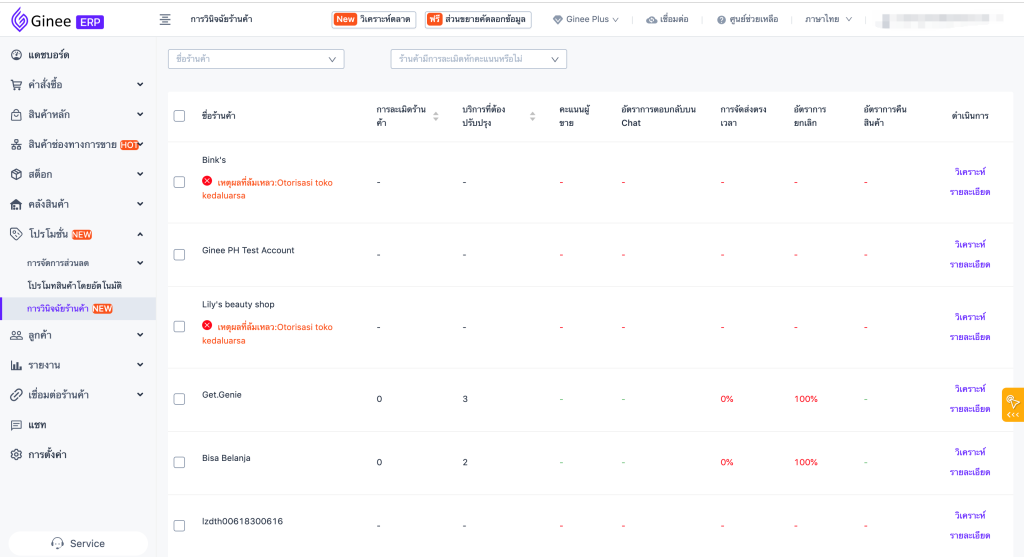The width and height of the screenshot is (1024, 557).
Task: Click details link for Ginee PH Test Account
Action: coord(970,264)
